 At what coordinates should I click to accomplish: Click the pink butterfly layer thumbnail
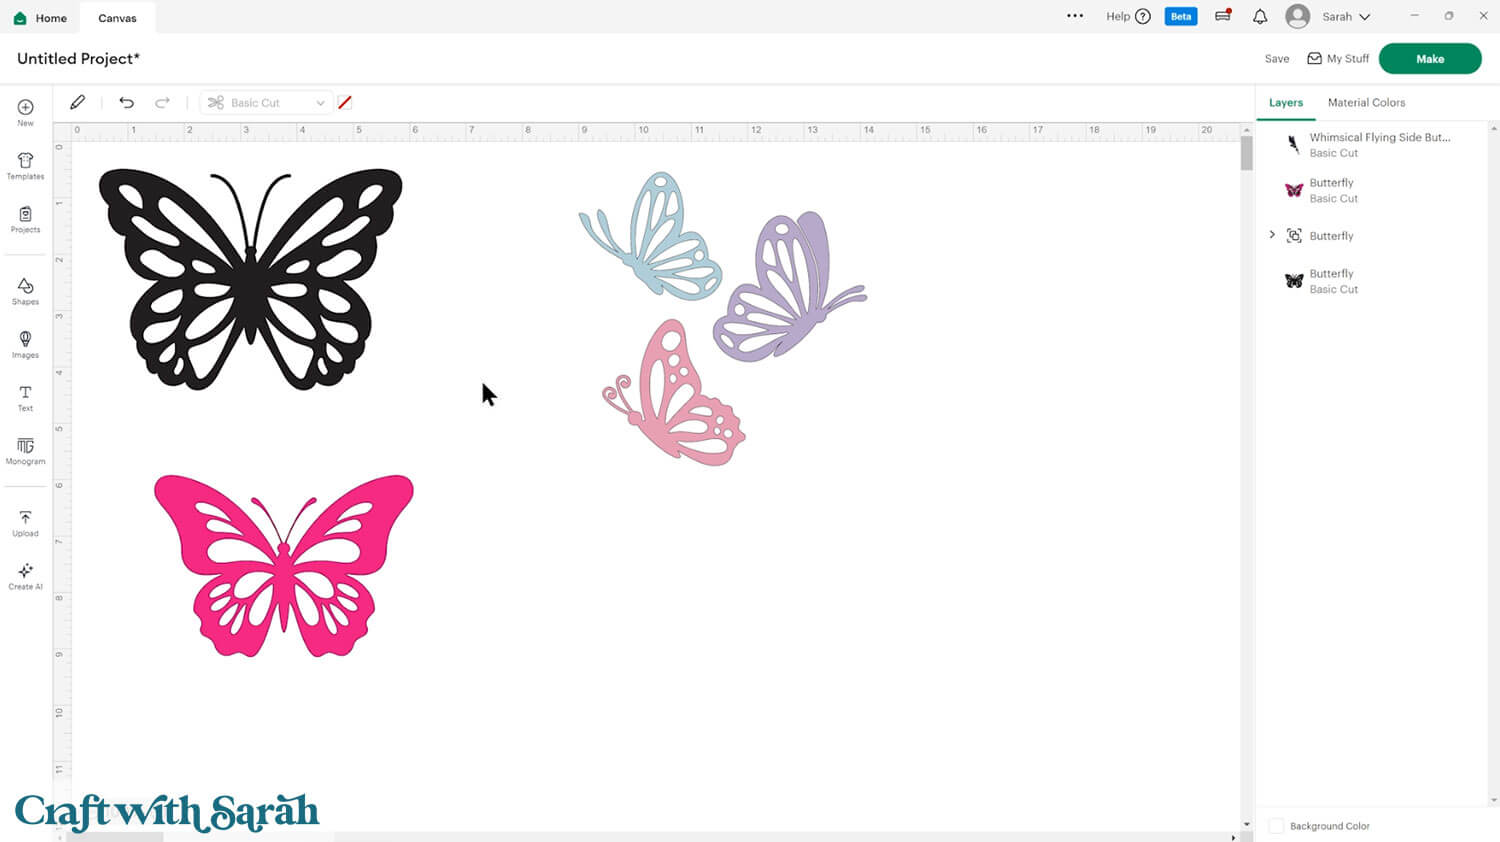[x=1294, y=190]
